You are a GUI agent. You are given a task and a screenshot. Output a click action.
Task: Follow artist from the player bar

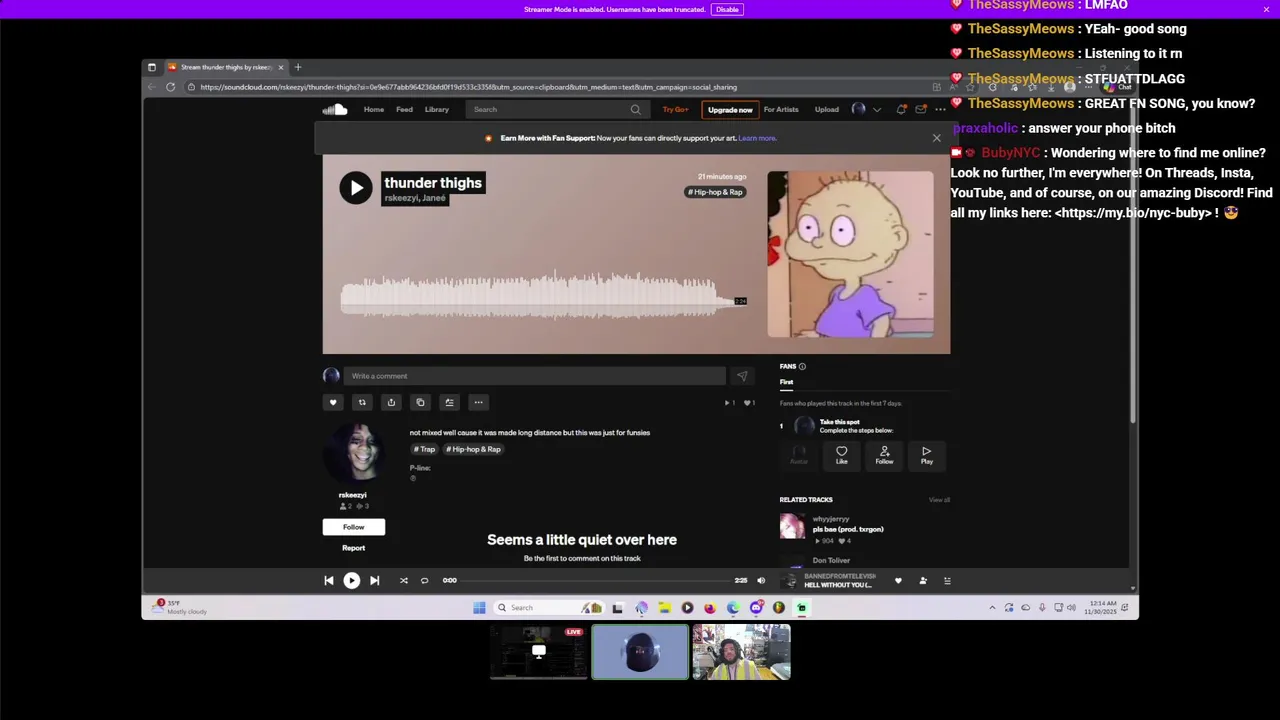(923, 580)
